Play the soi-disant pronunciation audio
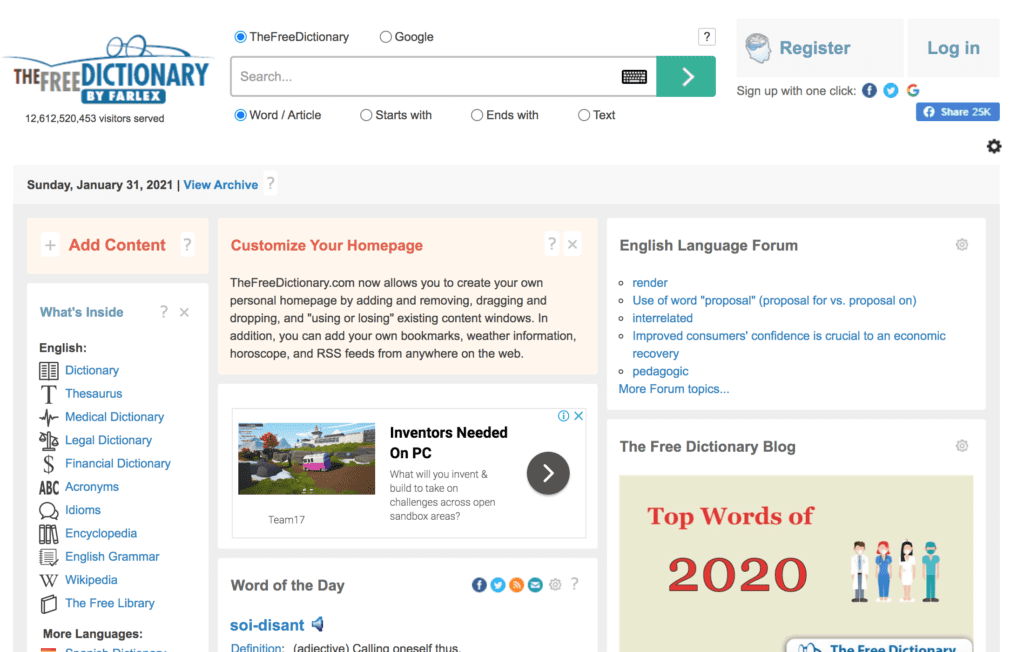The width and height of the screenshot is (1024, 652). [318, 625]
